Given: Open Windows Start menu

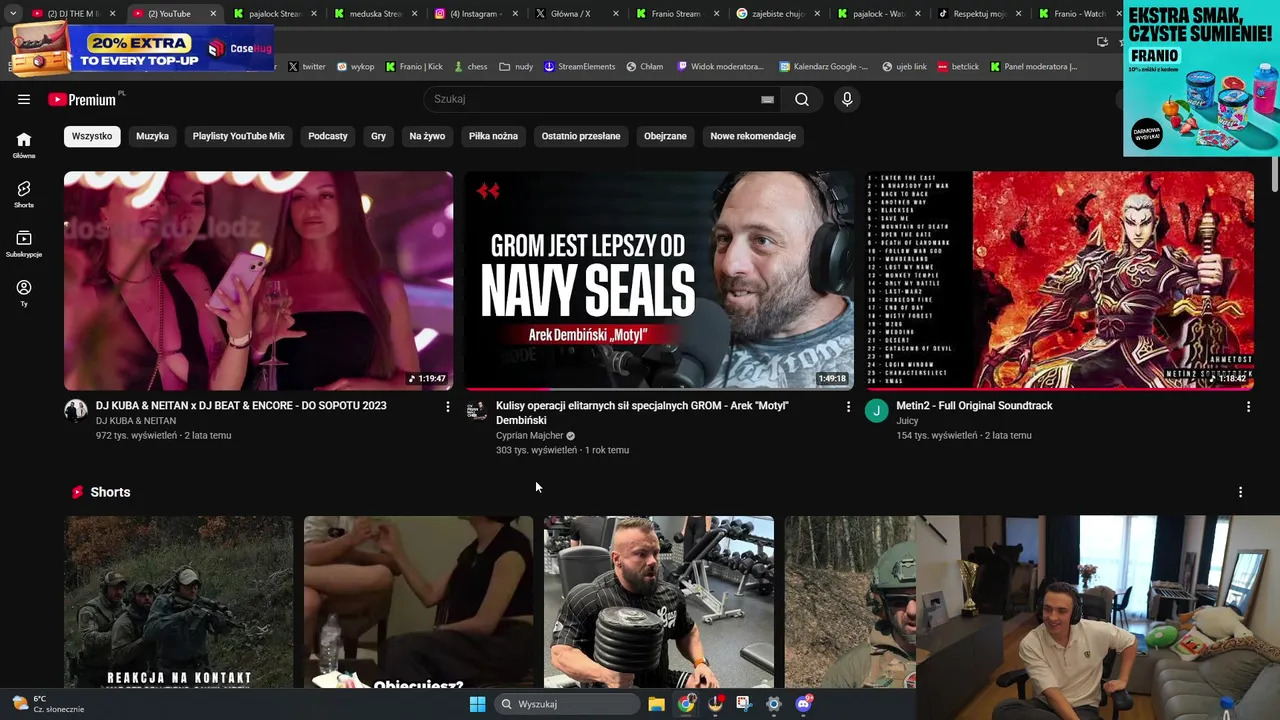Looking at the screenshot, I should [x=478, y=704].
